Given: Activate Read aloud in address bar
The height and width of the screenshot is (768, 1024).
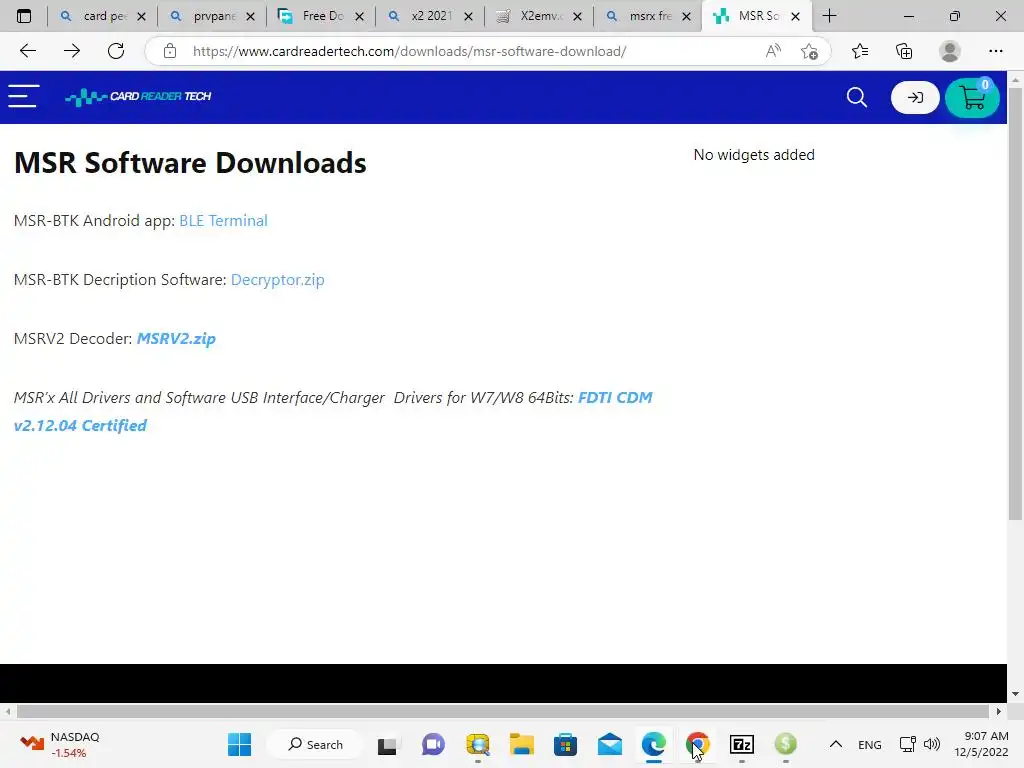Looking at the screenshot, I should [x=773, y=51].
